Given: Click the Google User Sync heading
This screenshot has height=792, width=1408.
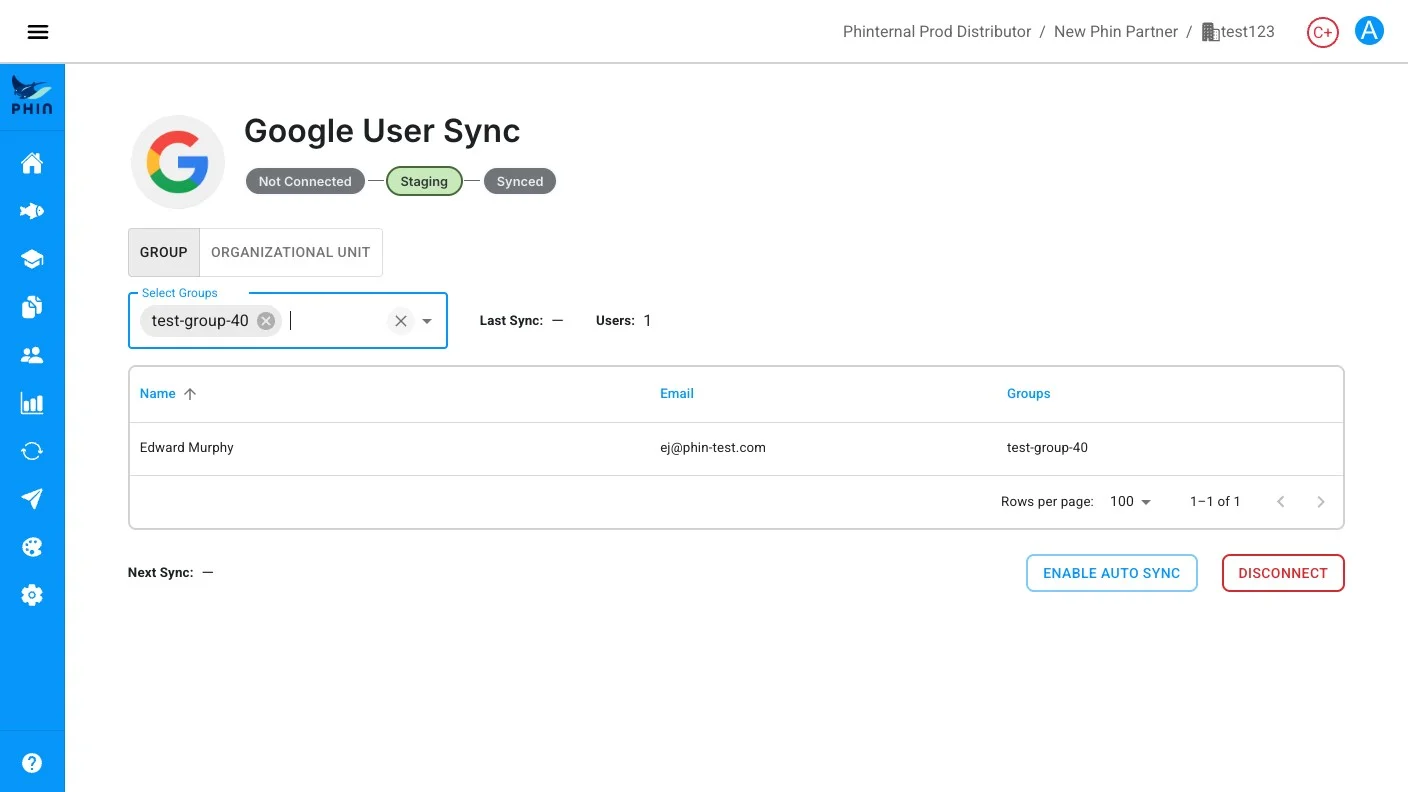Looking at the screenshot, I should (x=382, y=131).
